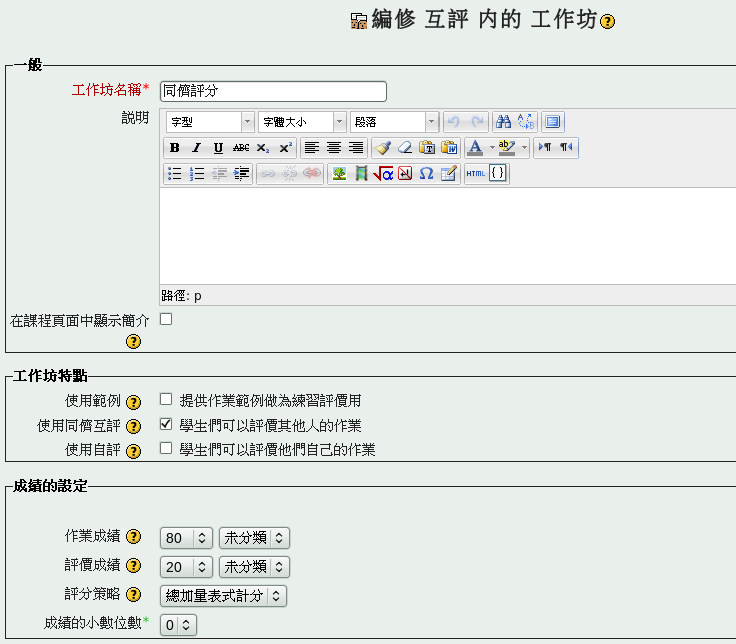This screenshot has height=644, width=736.
Task: Toggle bold formatting in the editor
Action: pyautogui.click(x=174, y=148)
